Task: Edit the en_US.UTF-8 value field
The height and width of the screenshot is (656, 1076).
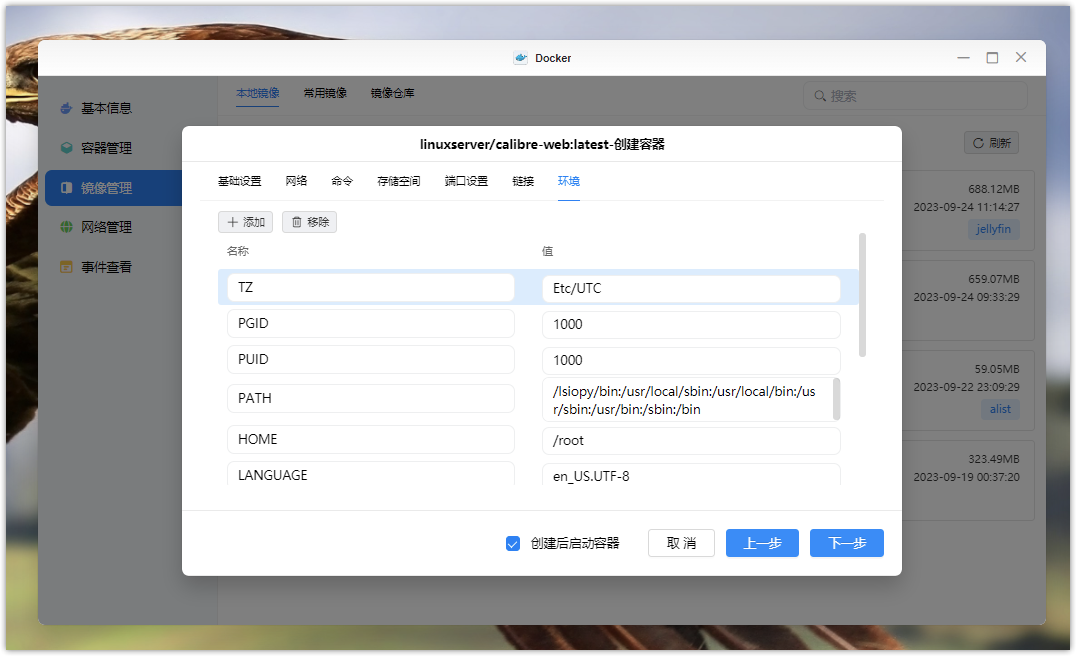Action: [691, 475]
